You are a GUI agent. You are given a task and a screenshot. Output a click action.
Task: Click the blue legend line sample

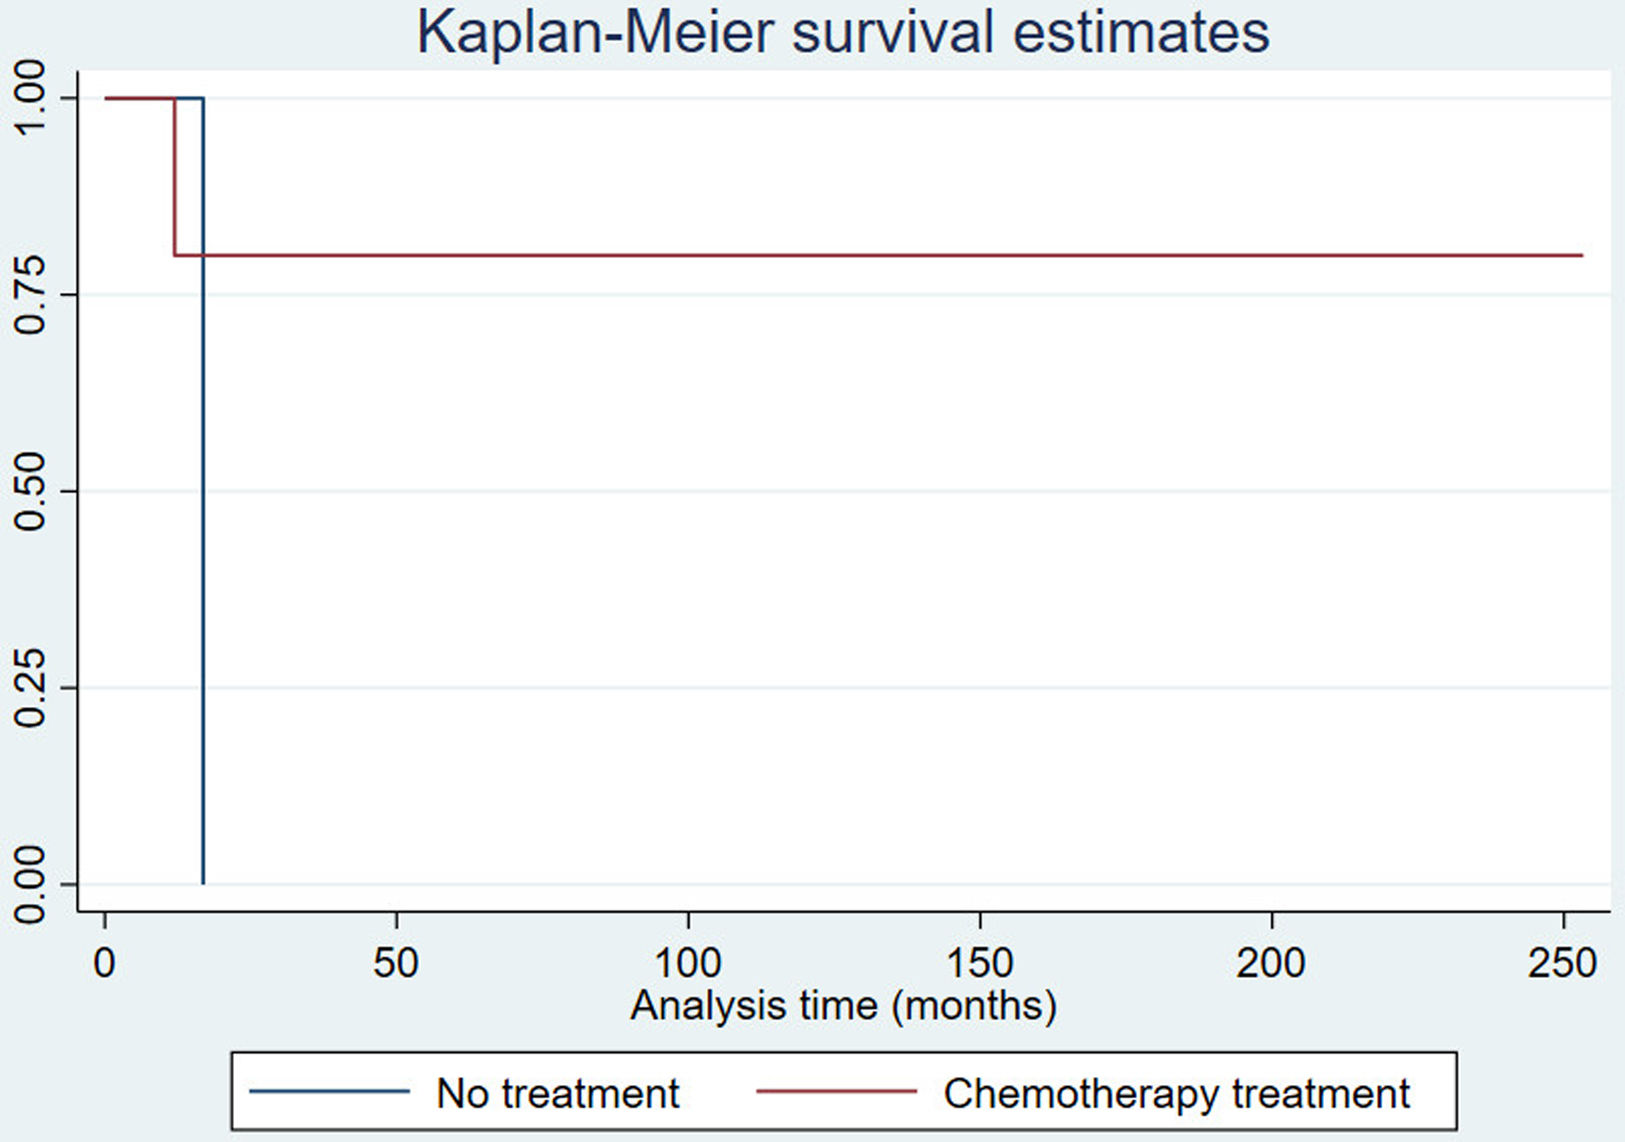(x=329, y=1091)
